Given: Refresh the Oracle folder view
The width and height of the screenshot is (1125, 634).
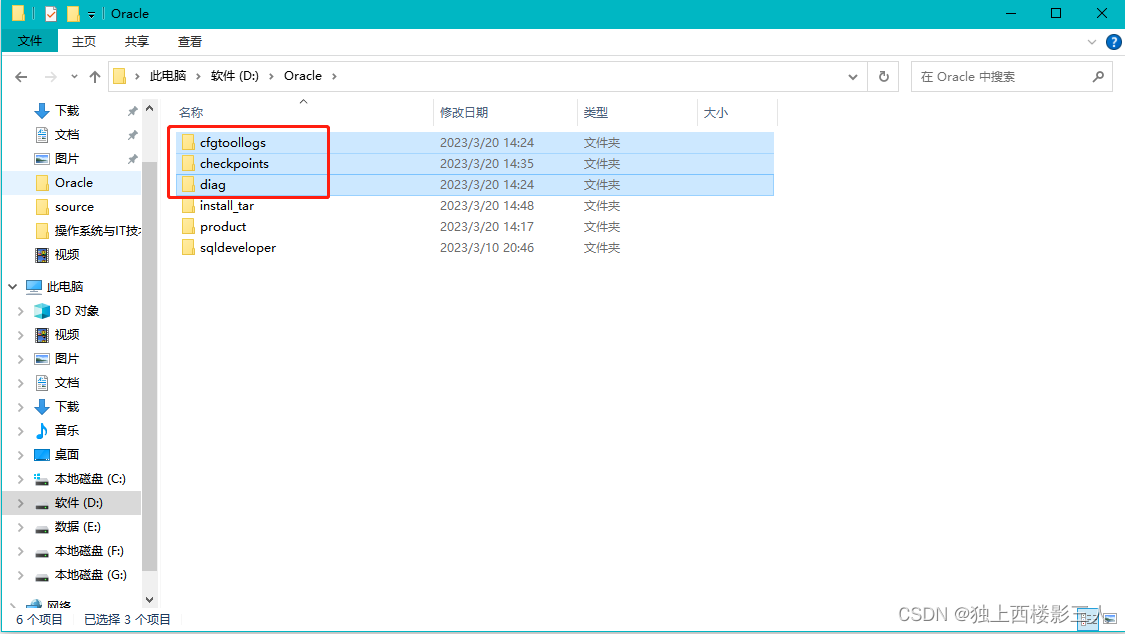Looking at the screenshot, I should click(884, 76).
